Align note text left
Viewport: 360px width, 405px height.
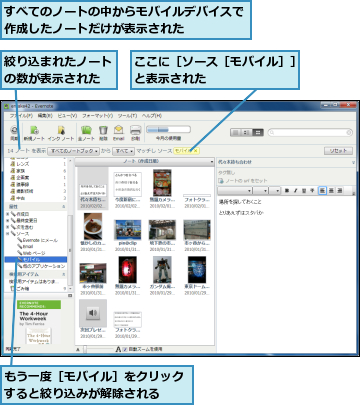pos(322,190)
